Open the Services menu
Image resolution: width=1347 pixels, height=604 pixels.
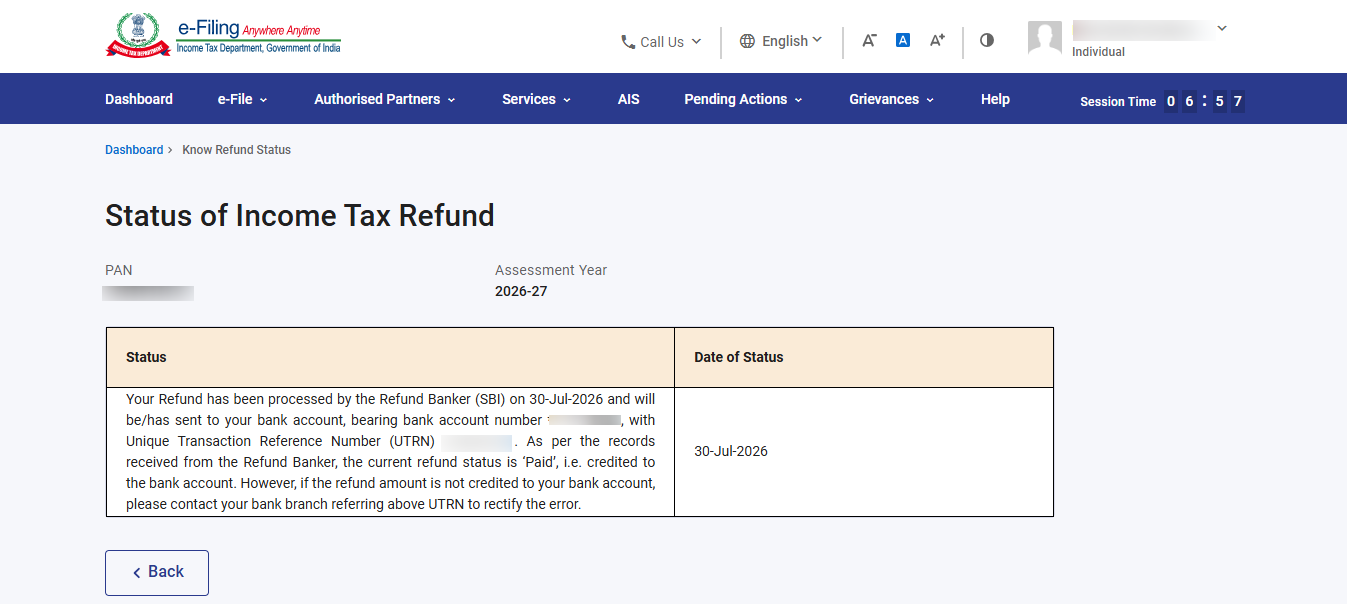coord(537,99)
